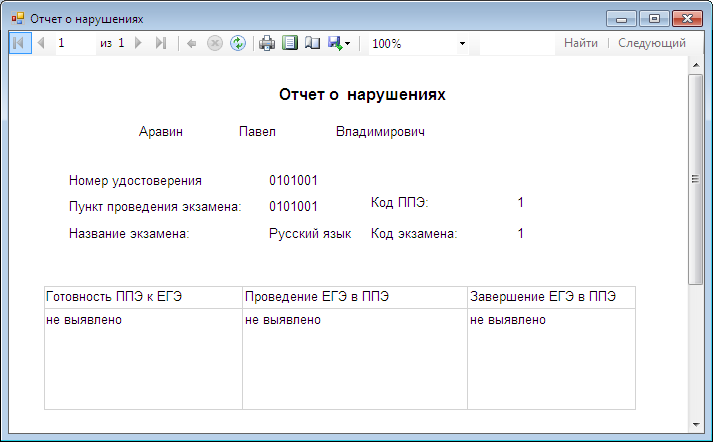Screen dimensions: 713x442
Task: Click не выявлено under Завершение ЕГЭ
Action: [x=507, y=320]
